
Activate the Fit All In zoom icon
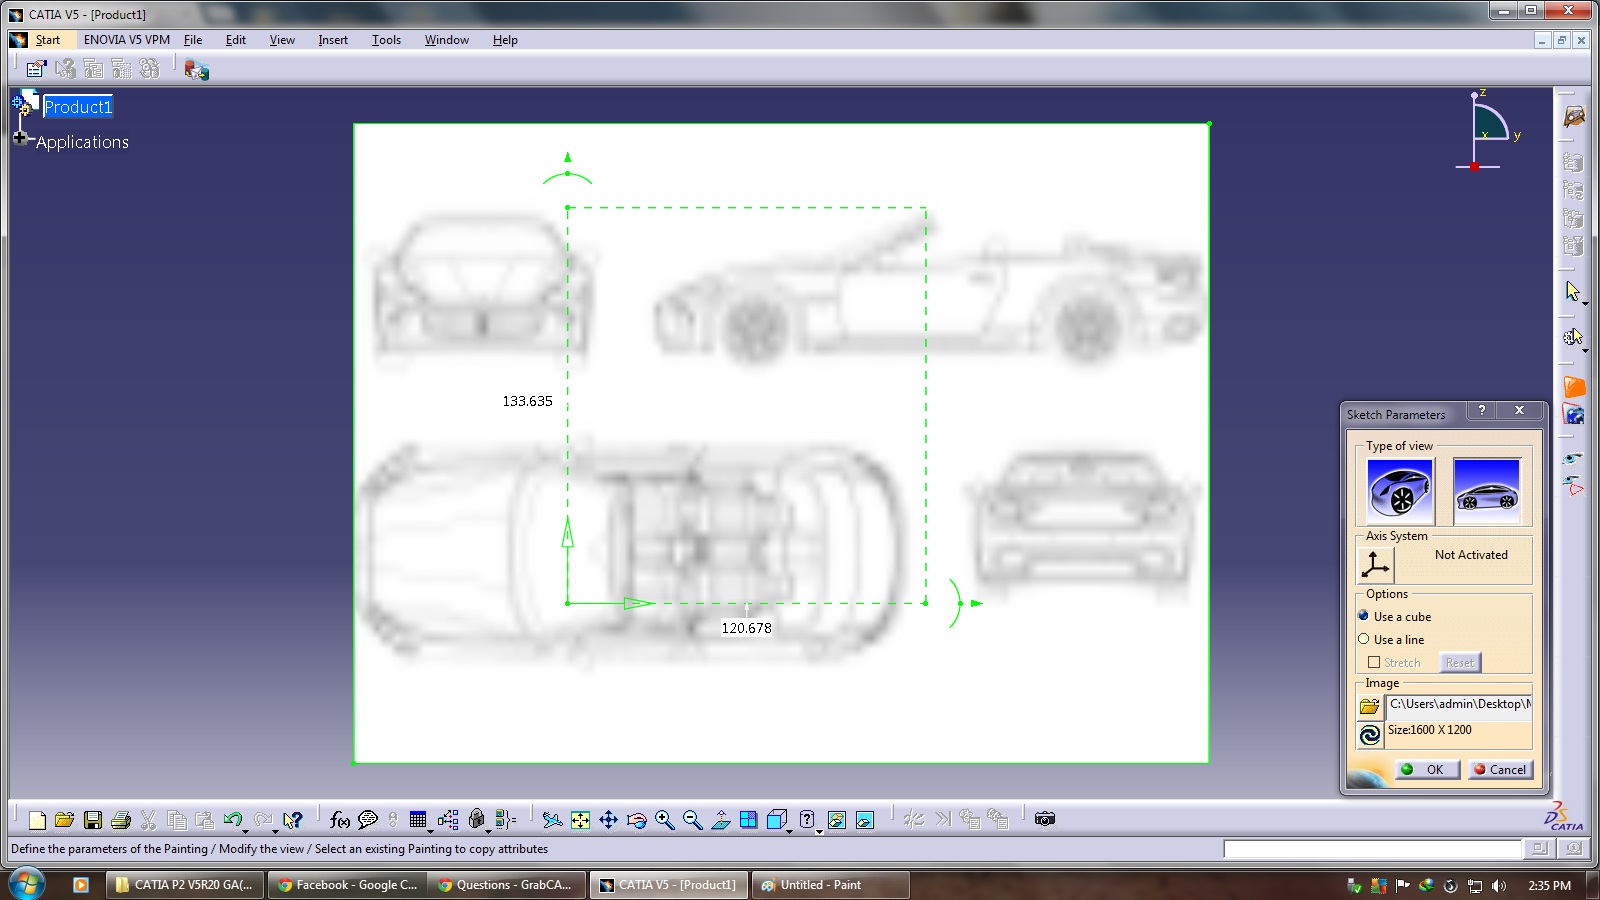click(x=582, y=819)
